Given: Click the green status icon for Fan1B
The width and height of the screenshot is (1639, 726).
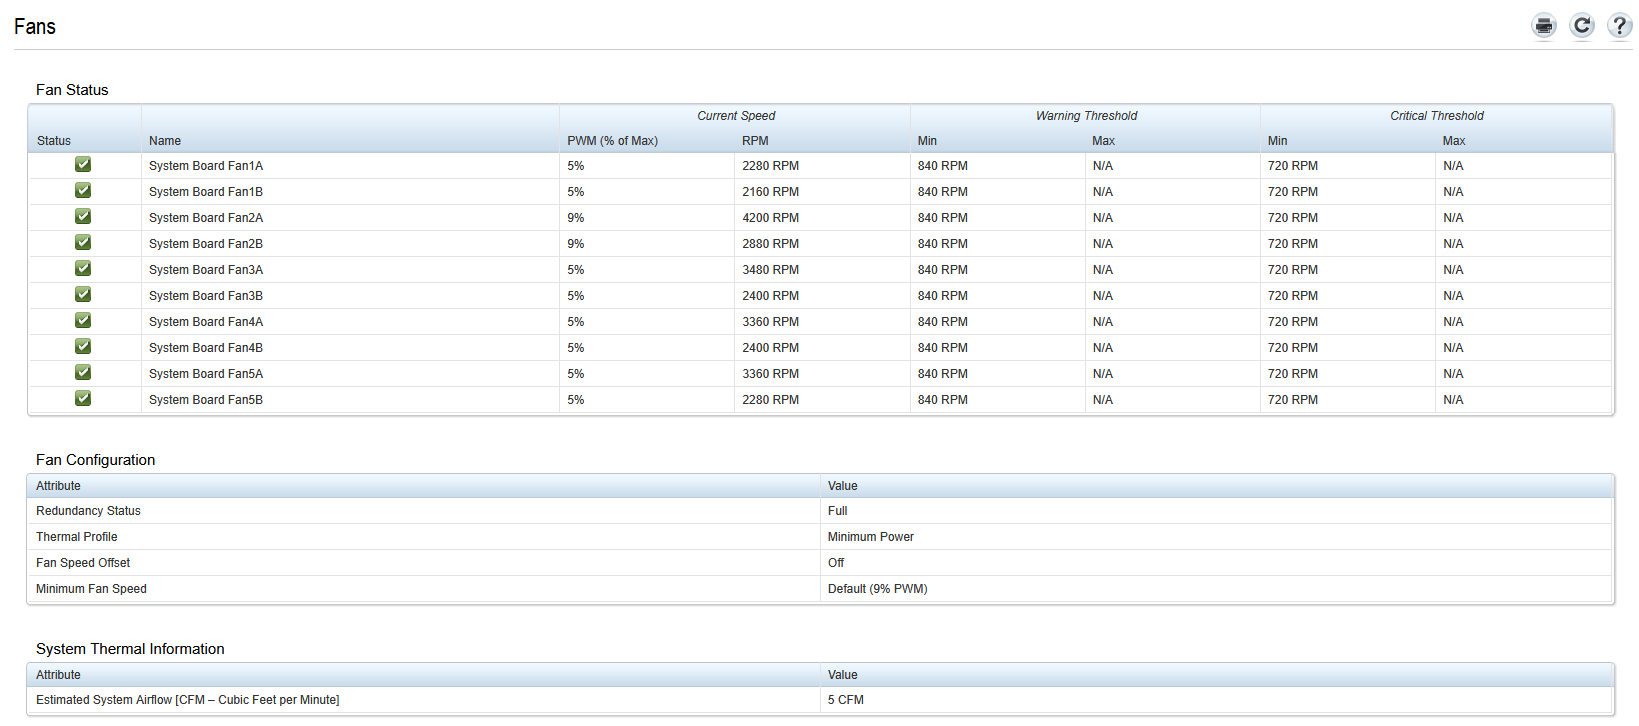Looking at the screenshot, I should coord(83,191).
